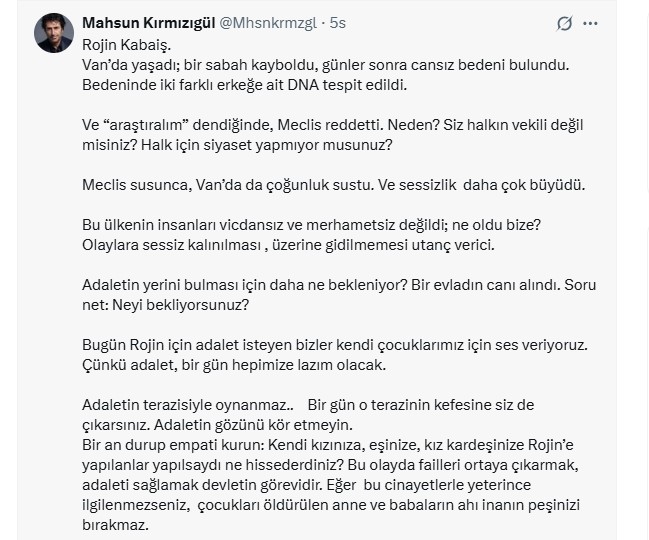Screen dimensions: 649x540
Task: Open the Grok explain-post icon
Action: [x=565, y=23]
